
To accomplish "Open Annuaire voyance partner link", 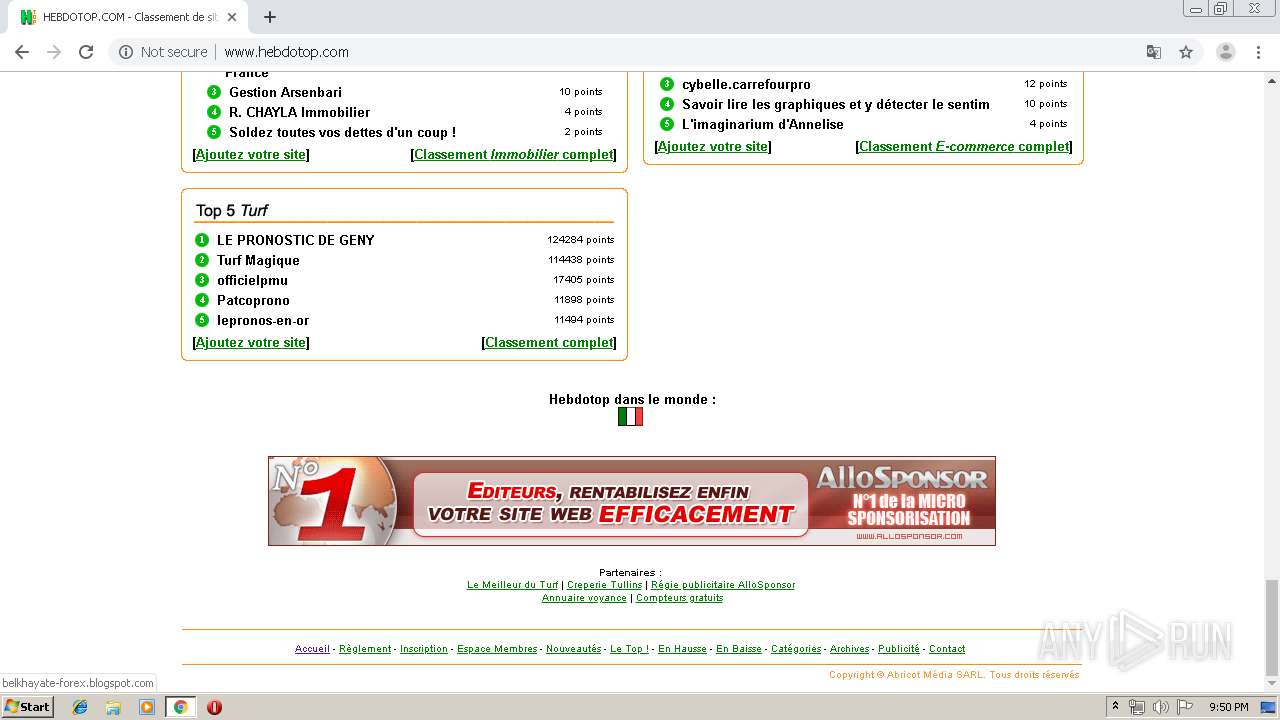I will (x=584, y=598).
